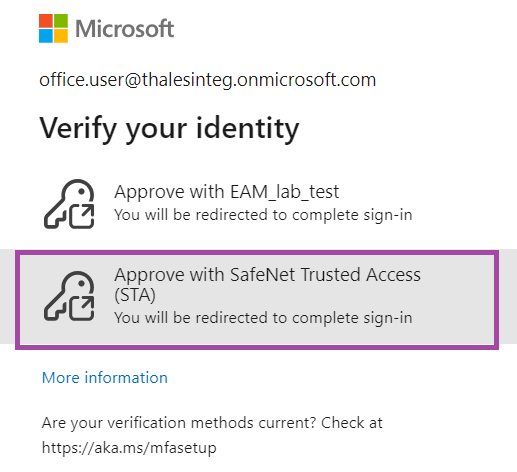
Task: Click redirect notice under EAM_lab_test
Action: [x=263, y=215]
